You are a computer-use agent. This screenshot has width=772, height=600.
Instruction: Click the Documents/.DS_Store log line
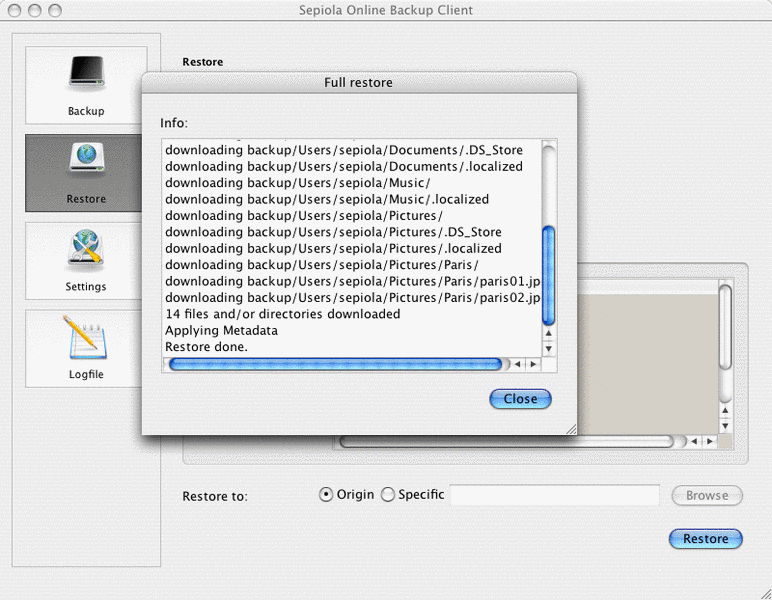[344, 150]
